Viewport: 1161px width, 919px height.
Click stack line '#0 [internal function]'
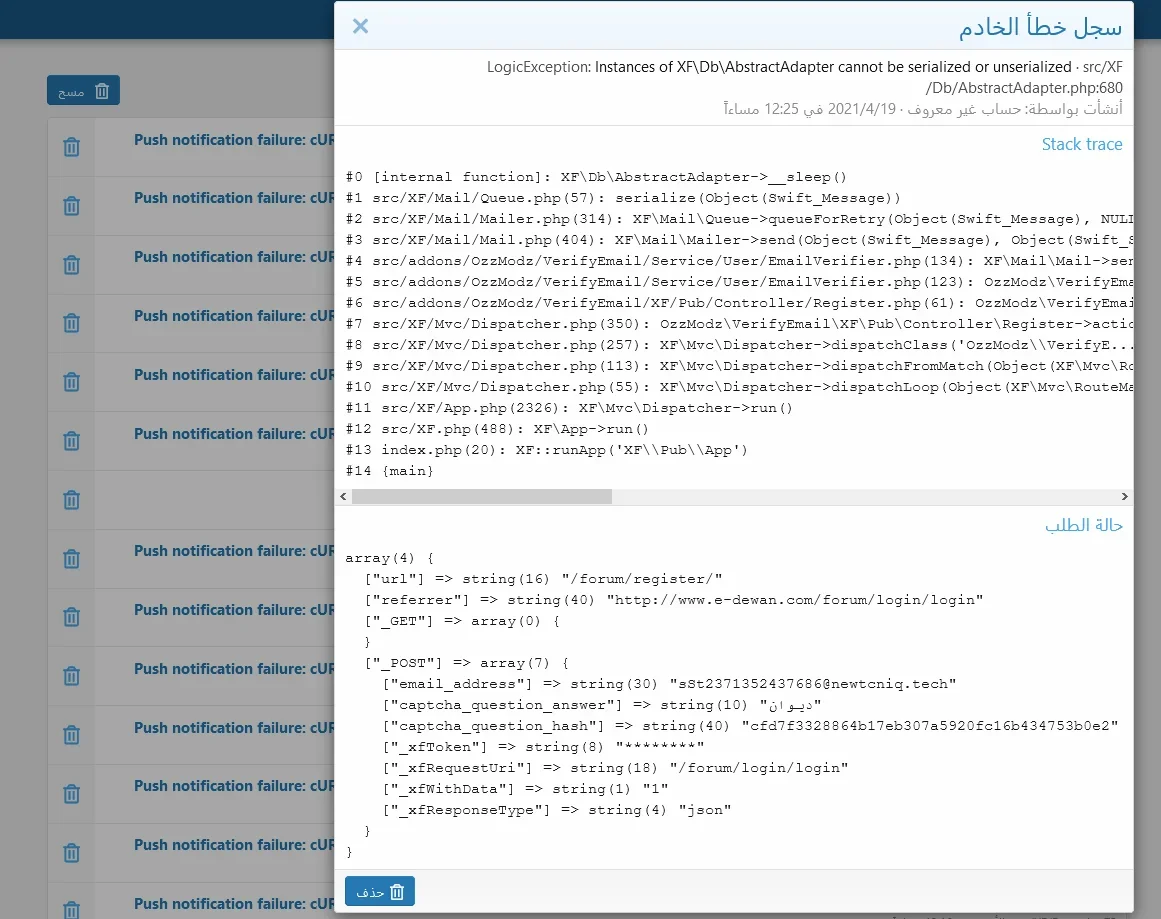coord(596,177)
